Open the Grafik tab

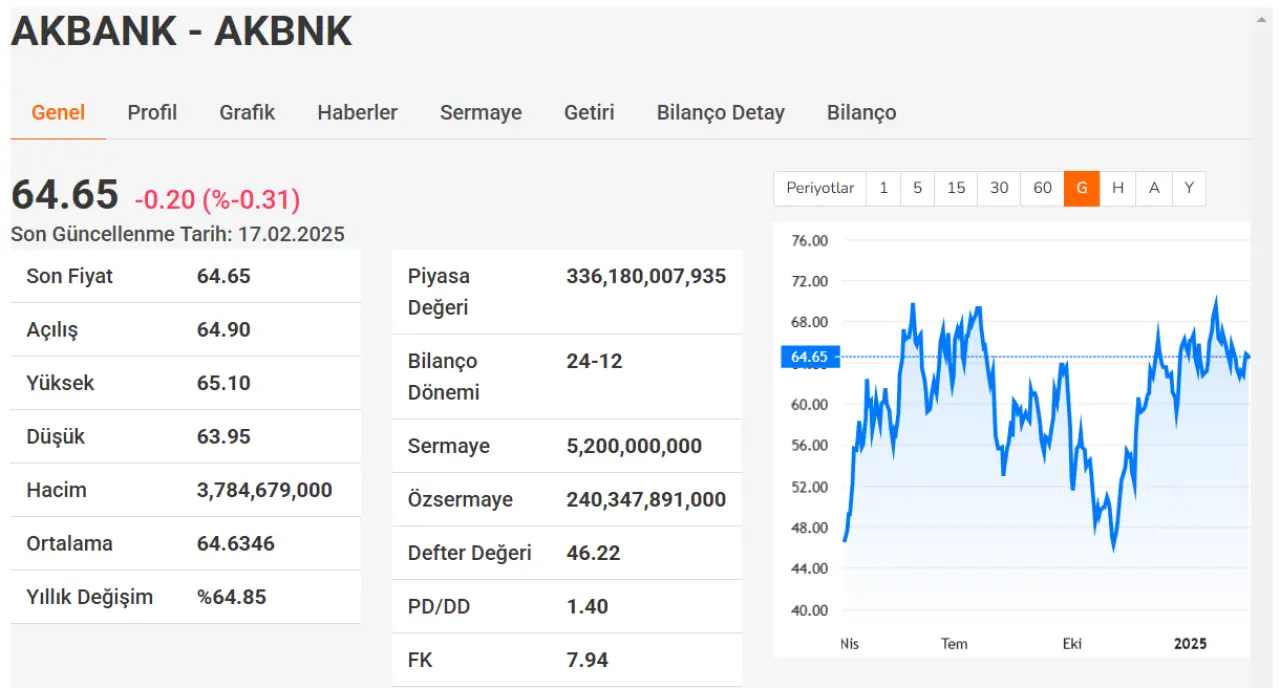[x=247, y=113]
